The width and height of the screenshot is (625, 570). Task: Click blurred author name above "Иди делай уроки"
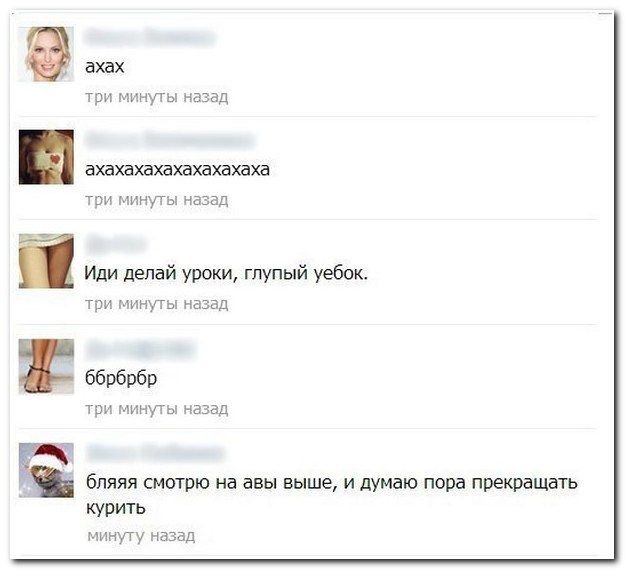click(116, 244)
